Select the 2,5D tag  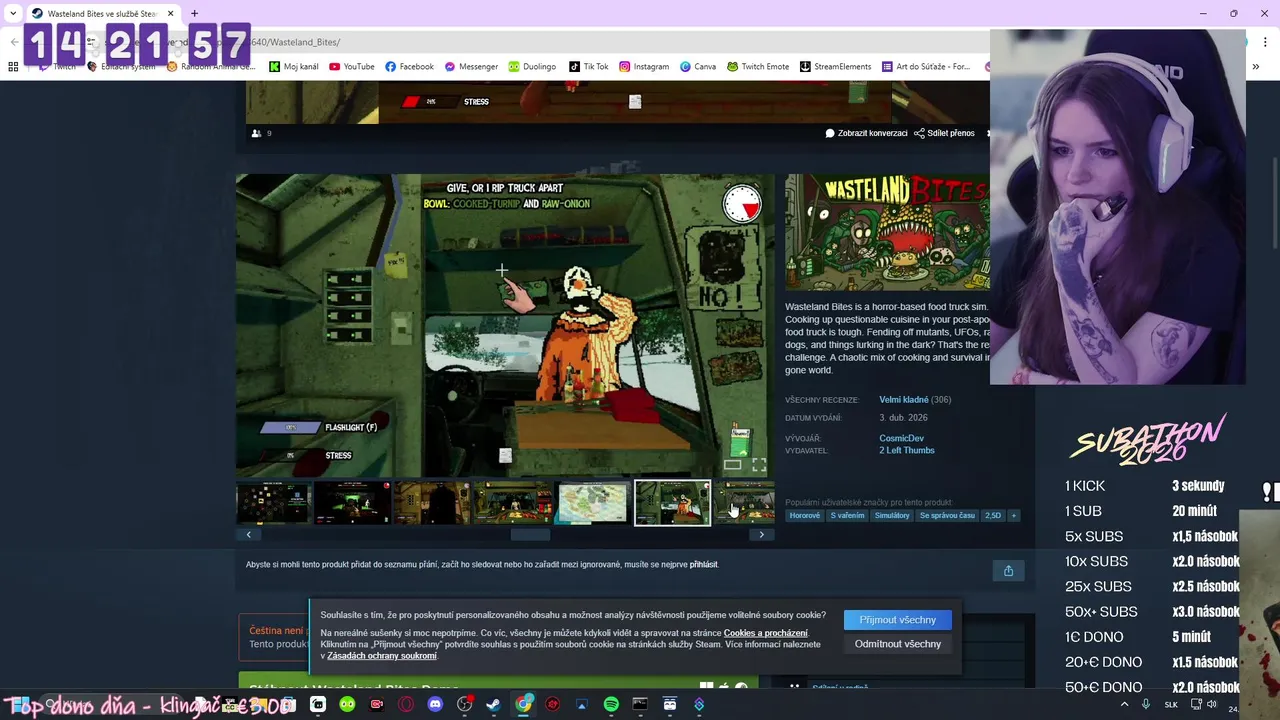coord(993,516)
